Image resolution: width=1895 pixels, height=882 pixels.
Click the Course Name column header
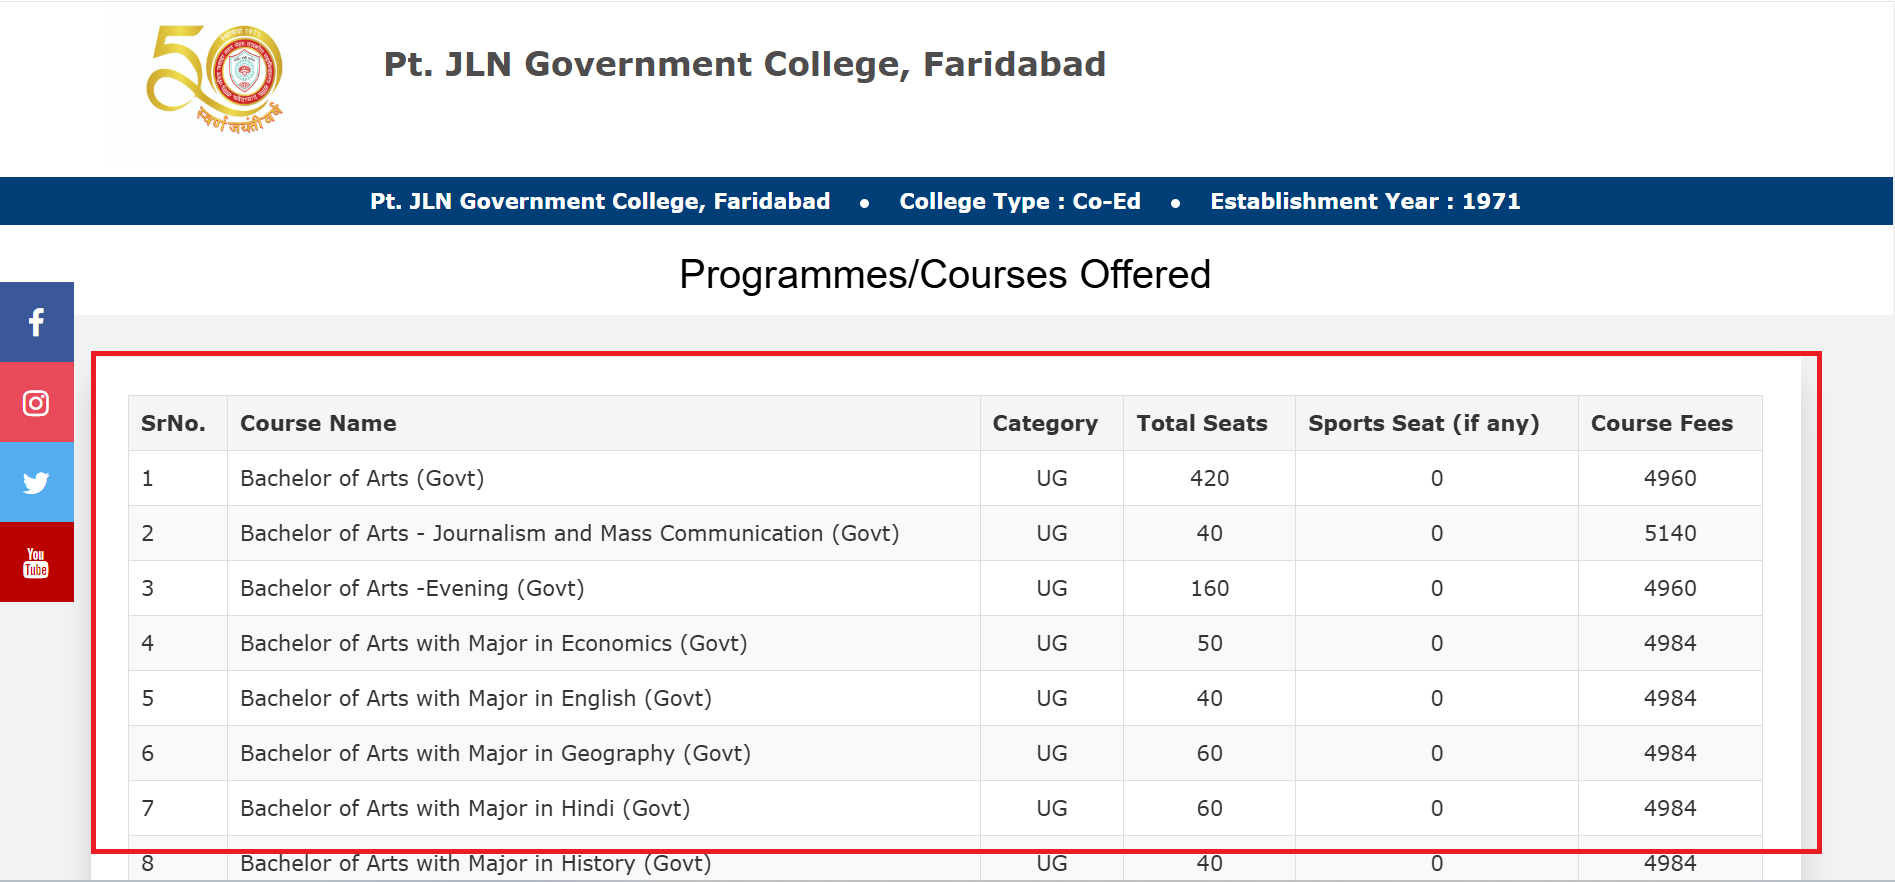coord(318,423)
